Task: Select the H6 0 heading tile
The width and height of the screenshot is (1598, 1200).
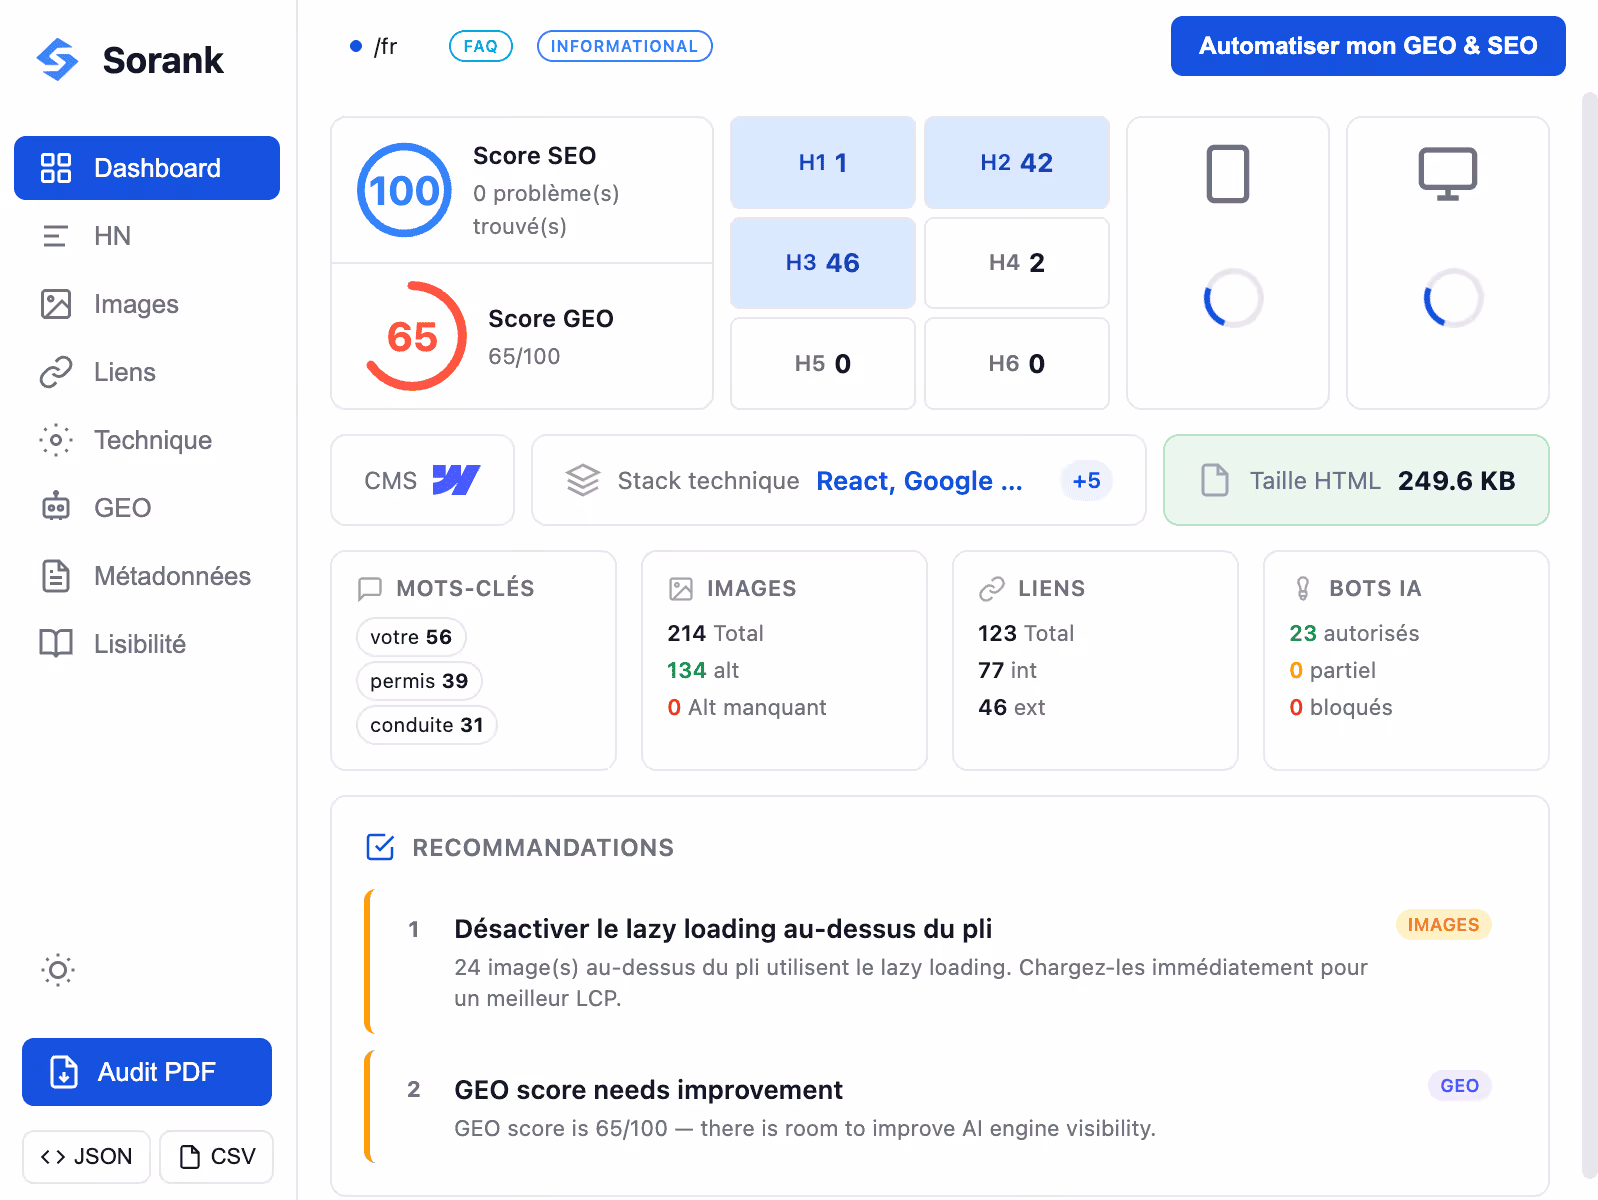Action: 1017,364
